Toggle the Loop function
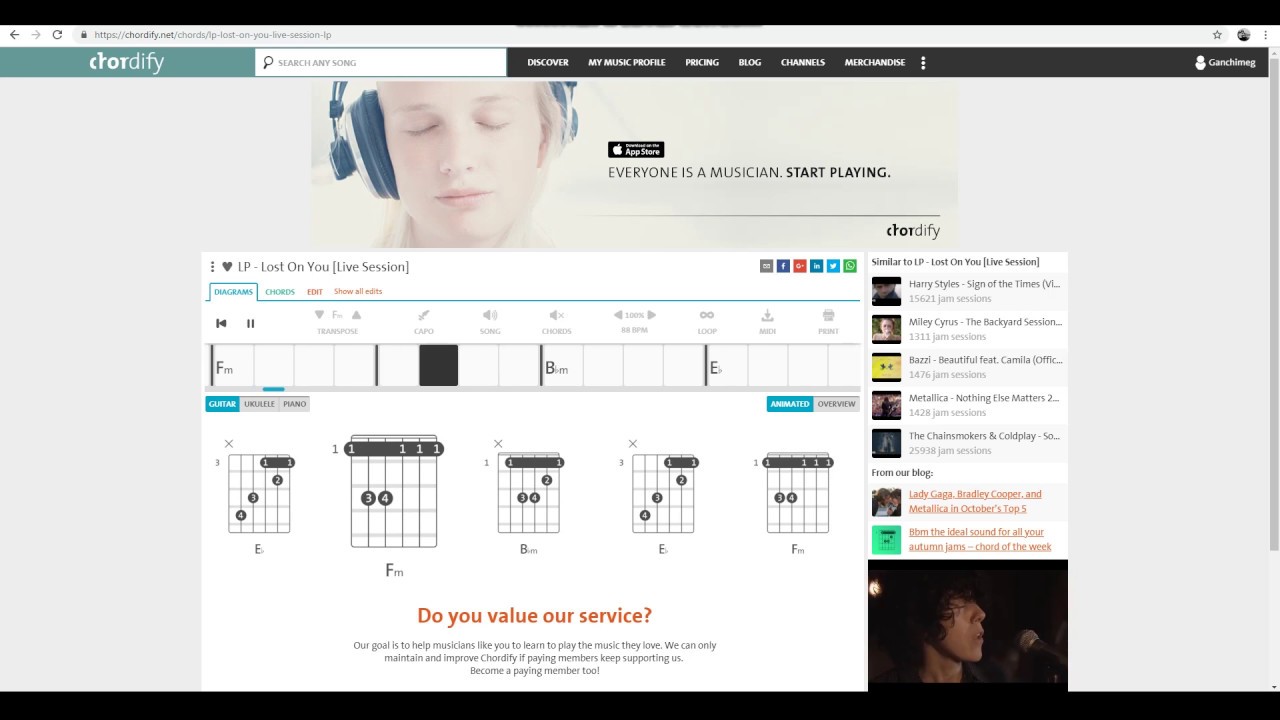1280x720 pixels. pyautogui.click(x=707, y=321)
